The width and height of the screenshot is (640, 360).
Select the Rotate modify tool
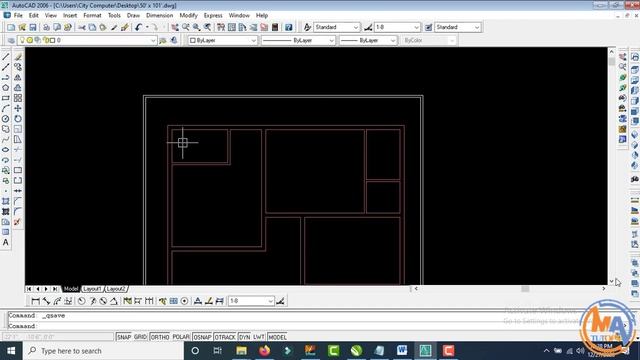pos(18,119)
